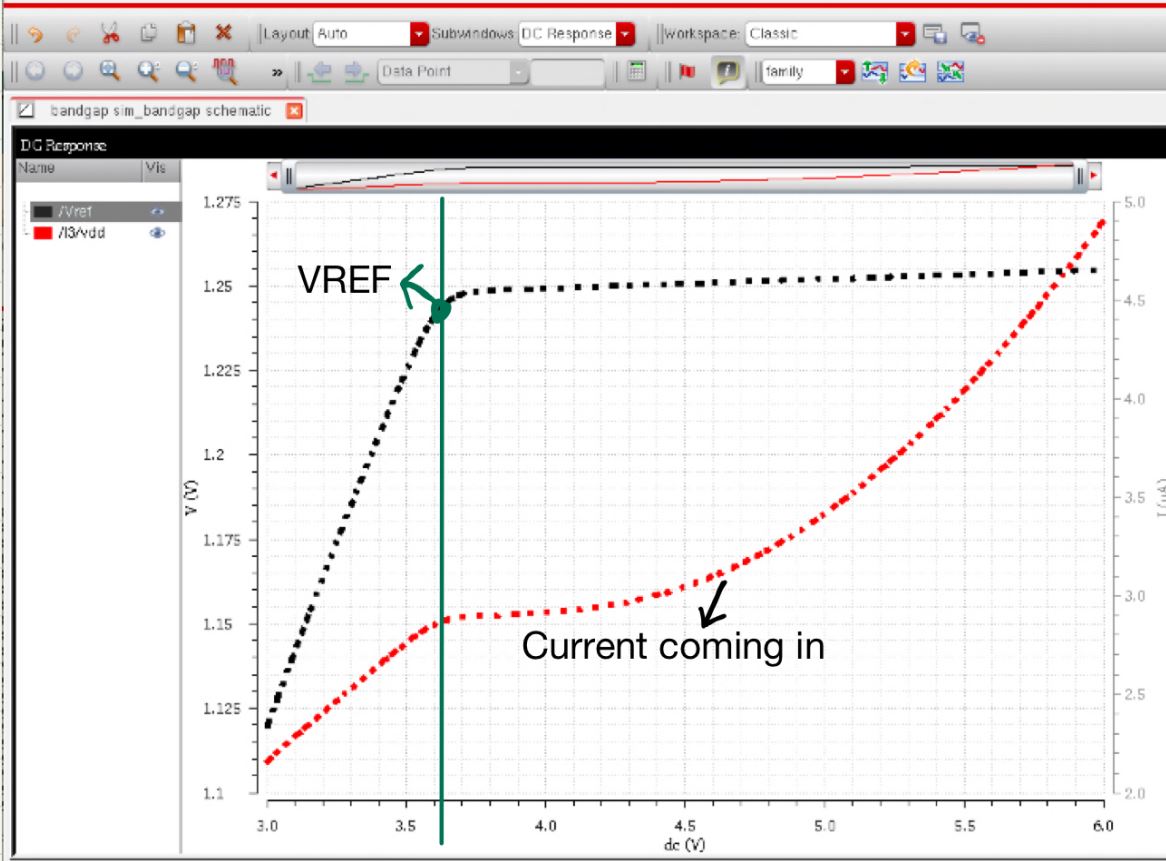Close the bandgap sim_bandgap schematic tab
Screen dimensions: 1166x861
tap(294, 111)
